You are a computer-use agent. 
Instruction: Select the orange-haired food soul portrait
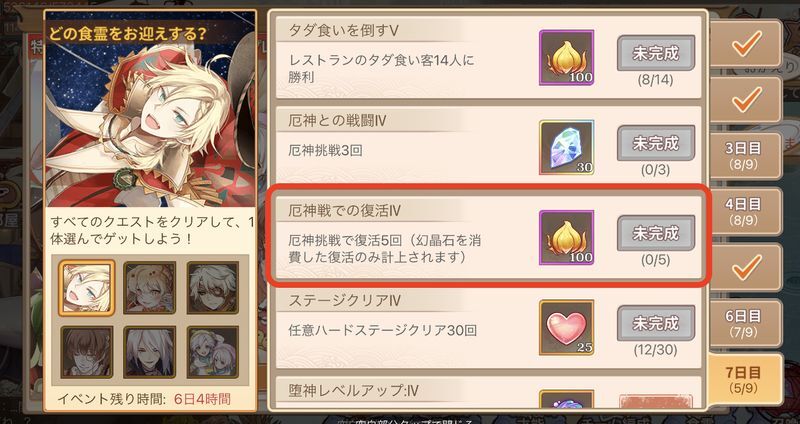click(x=149, y=287)
